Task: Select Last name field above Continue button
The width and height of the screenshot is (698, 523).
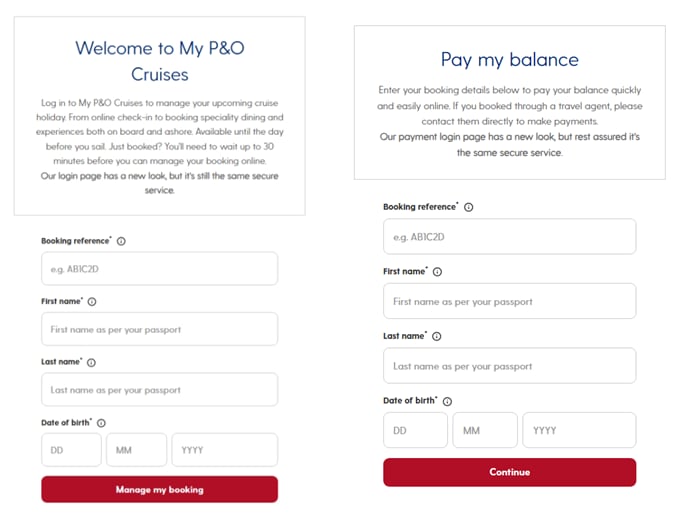Action: coord(509,365)
